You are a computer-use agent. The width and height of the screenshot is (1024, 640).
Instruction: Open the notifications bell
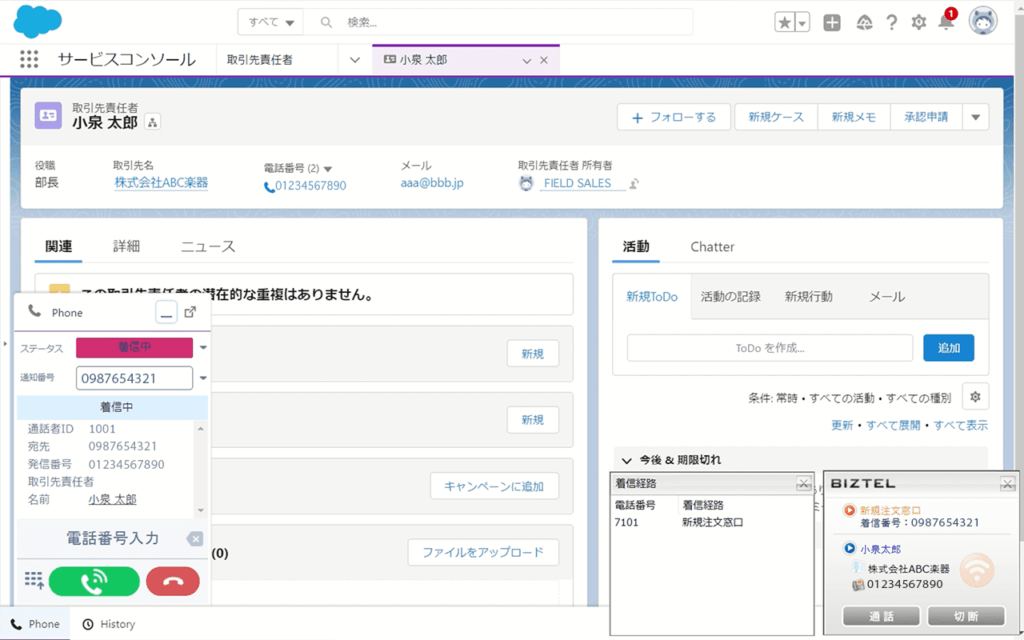pos(946,22)
